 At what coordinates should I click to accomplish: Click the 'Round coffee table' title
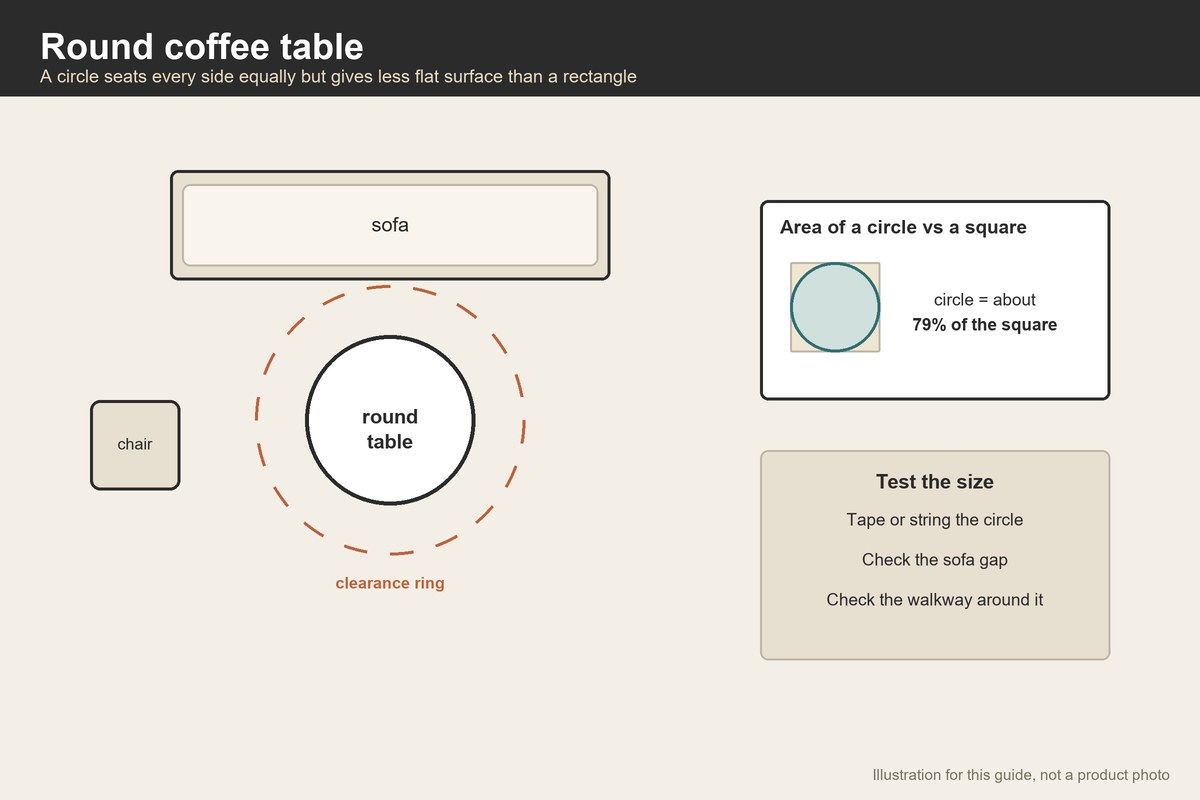(x=201, y=46)
